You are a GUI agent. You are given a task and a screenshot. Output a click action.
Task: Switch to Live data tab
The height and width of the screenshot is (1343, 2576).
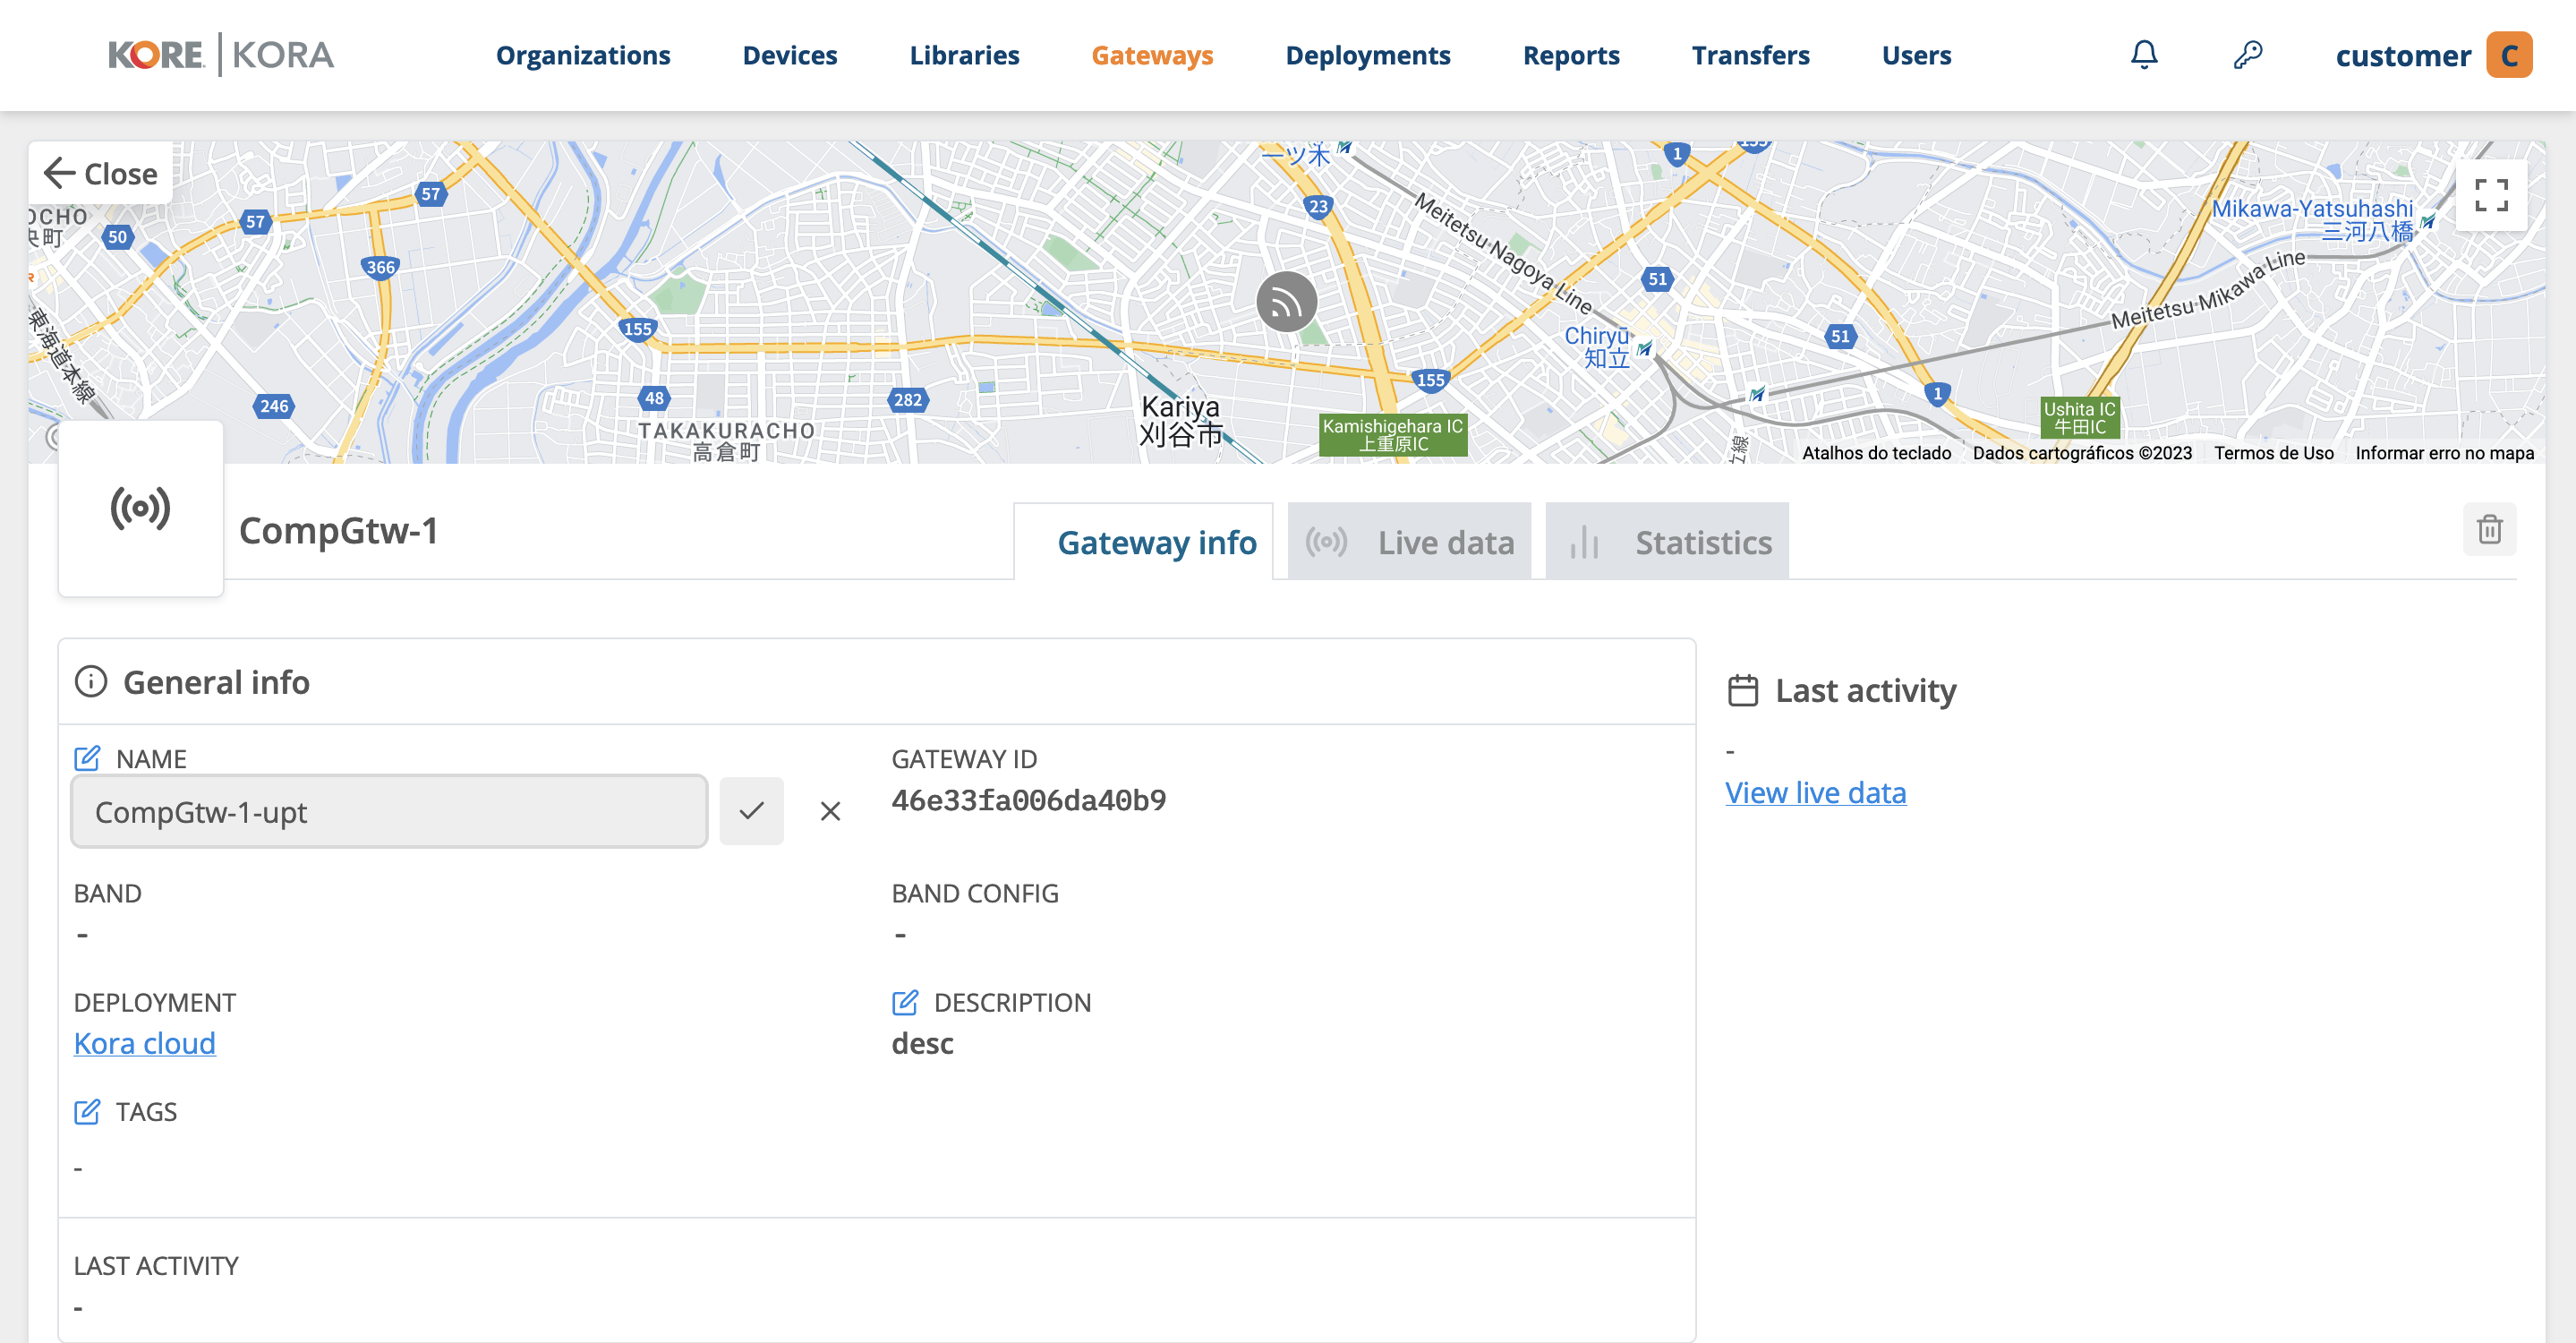(x=1408, y=542)
